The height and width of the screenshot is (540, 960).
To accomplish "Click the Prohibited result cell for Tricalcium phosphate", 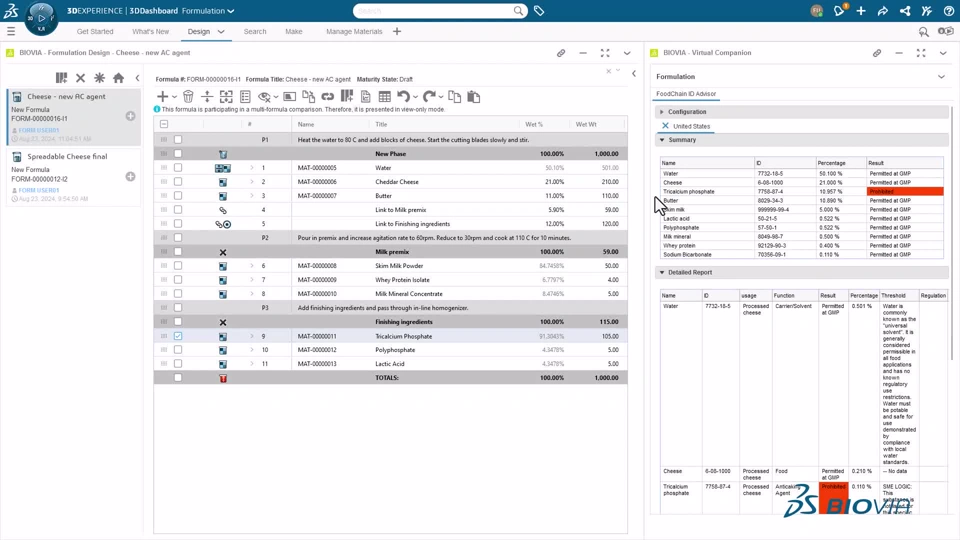I will tap(905, 192).
